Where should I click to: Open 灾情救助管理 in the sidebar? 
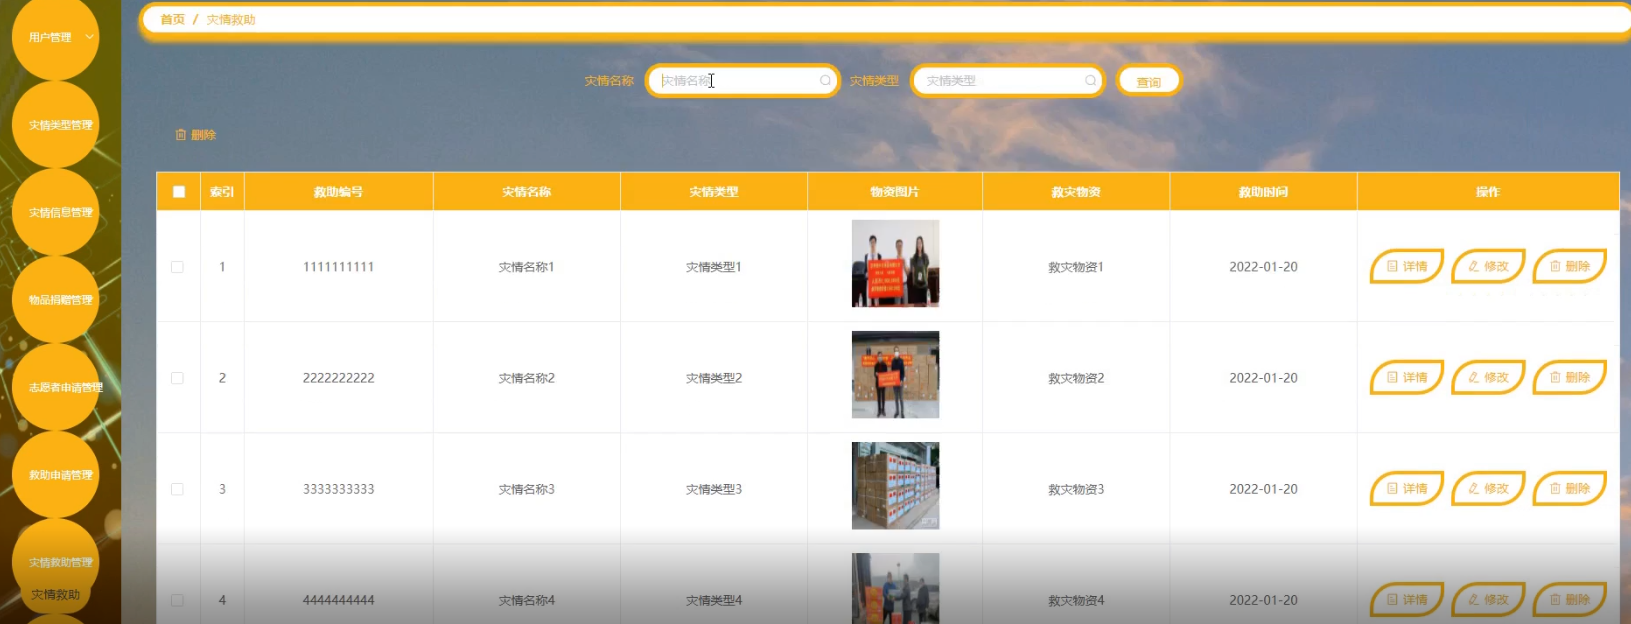pyautogui.click(x=56, y=562)
